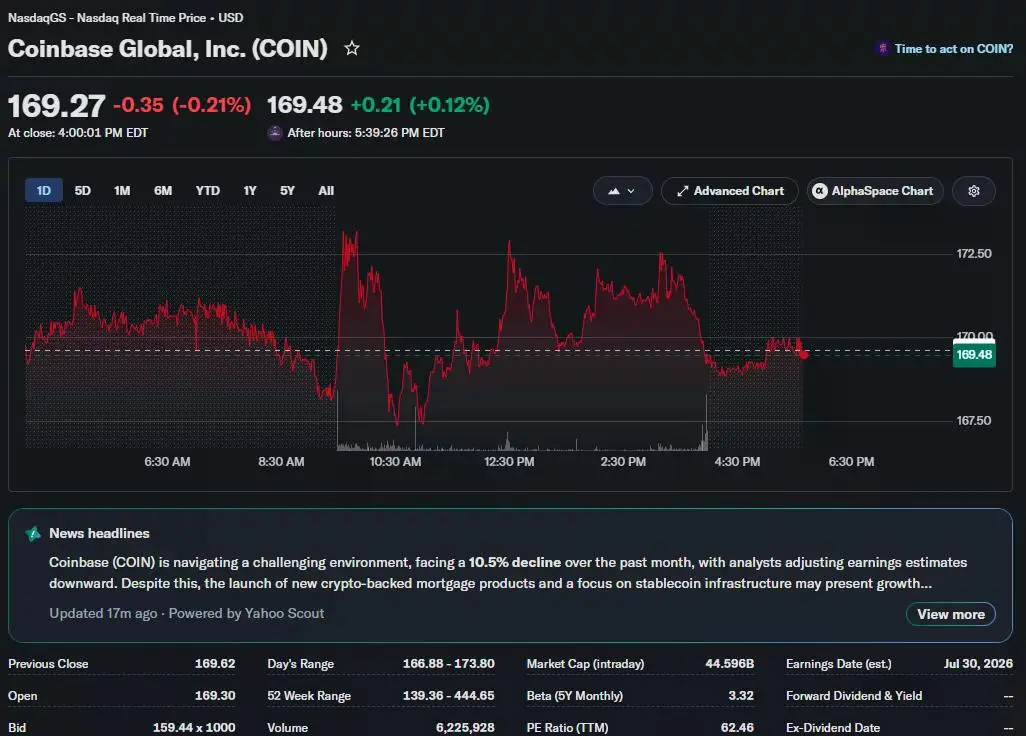
Task: Click the News headlines heading
Action: (x=99, y=534)
